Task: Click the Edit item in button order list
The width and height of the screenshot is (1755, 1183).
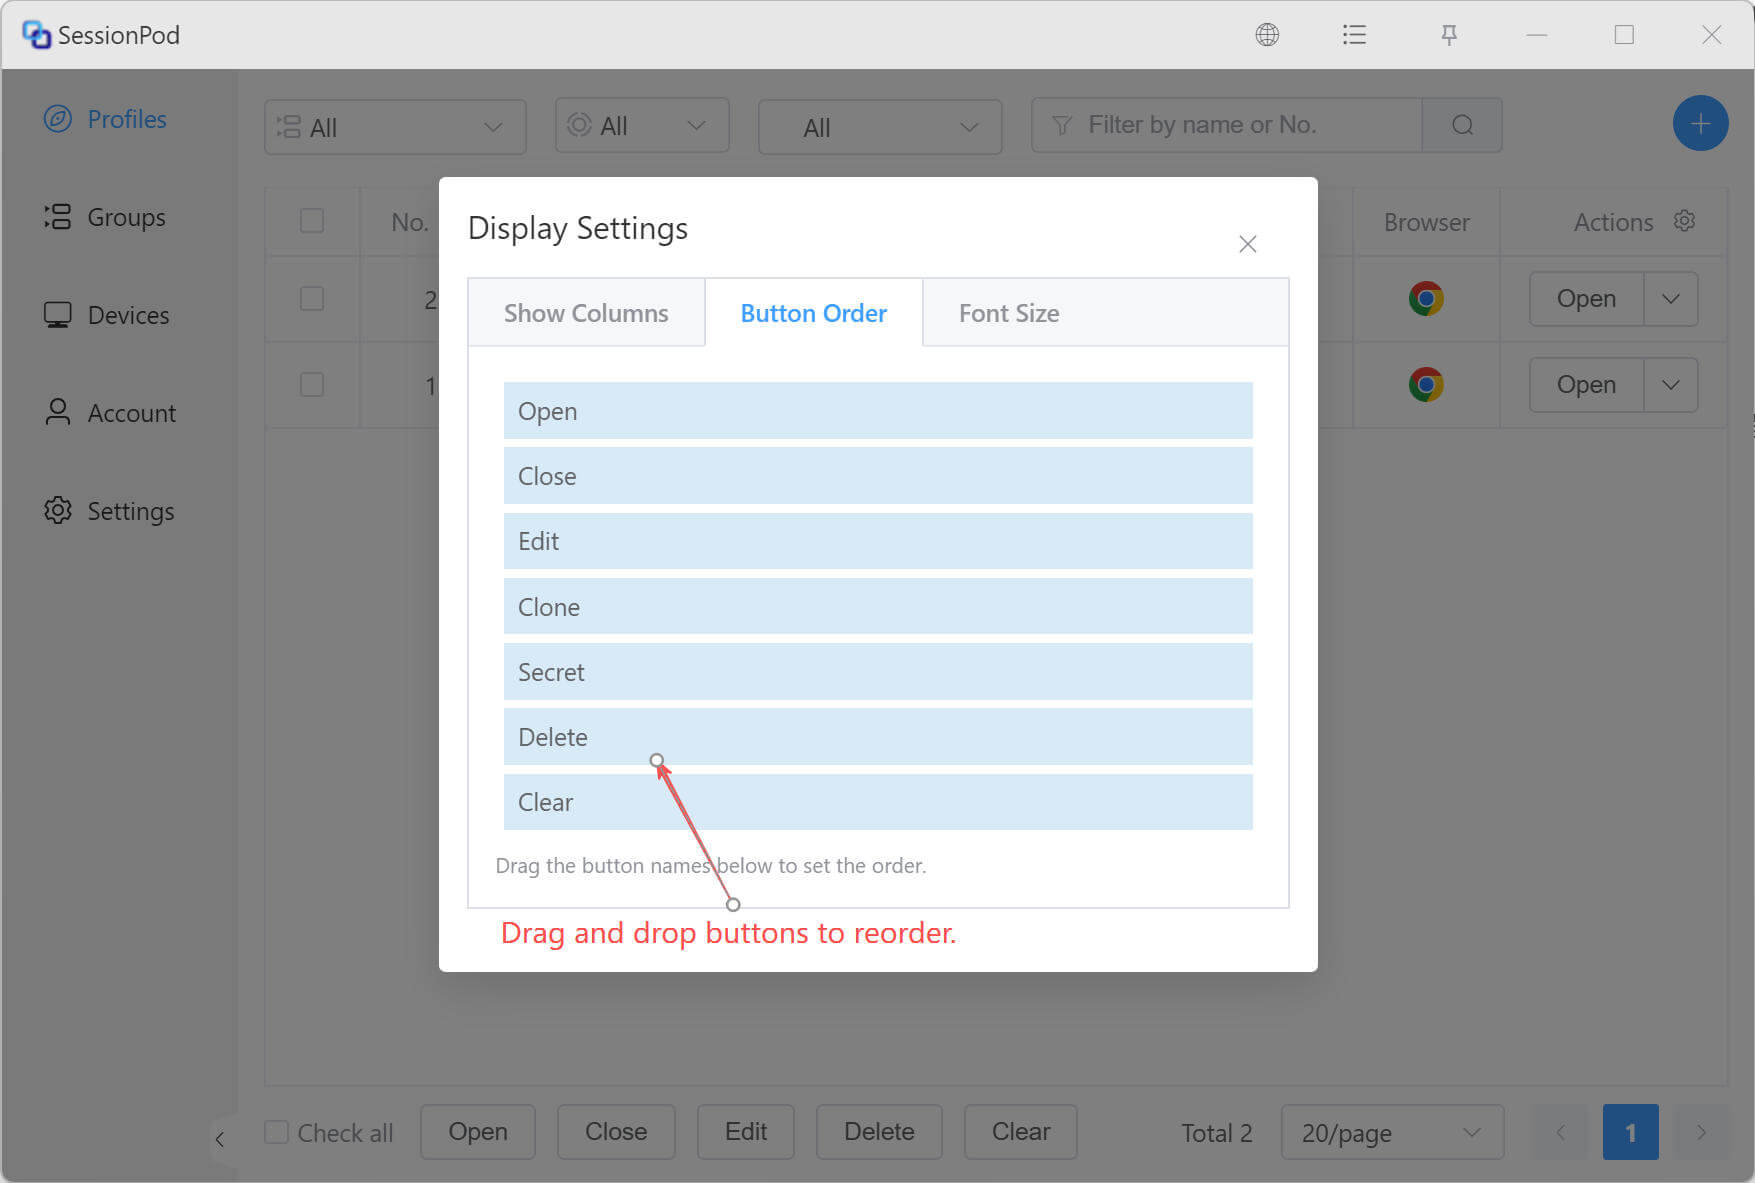Action: coord(878,541)
